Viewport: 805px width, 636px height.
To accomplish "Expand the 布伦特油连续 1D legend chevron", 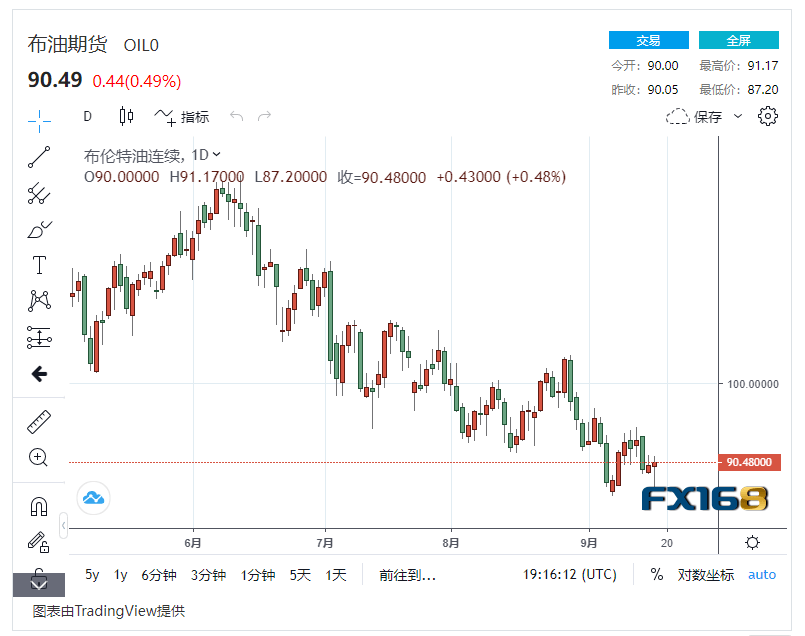I will [216, 154].
